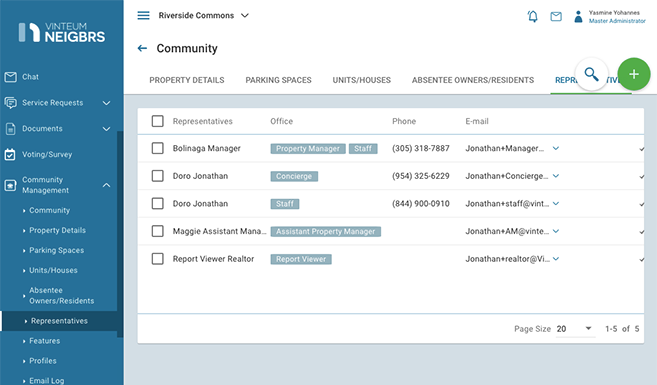Viewport: 657px width, 385px height.
Task: Open the mail envelope icon in header
Action: pyautogui.click(x=556, y=16)
